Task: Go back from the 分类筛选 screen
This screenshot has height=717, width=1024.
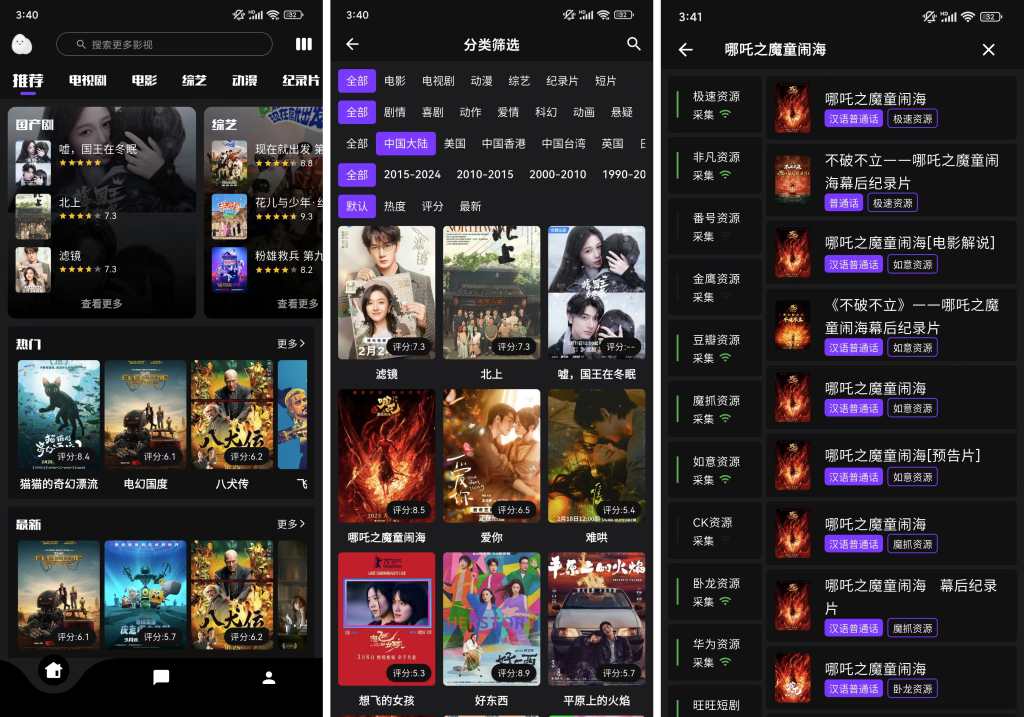Action: point(353,44)
